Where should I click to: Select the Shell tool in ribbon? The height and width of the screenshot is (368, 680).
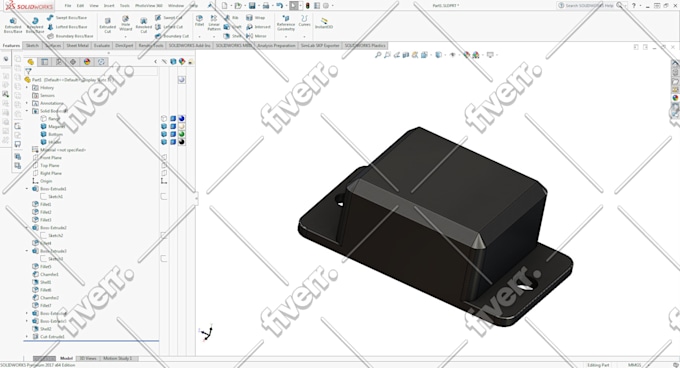coord(232,36)
